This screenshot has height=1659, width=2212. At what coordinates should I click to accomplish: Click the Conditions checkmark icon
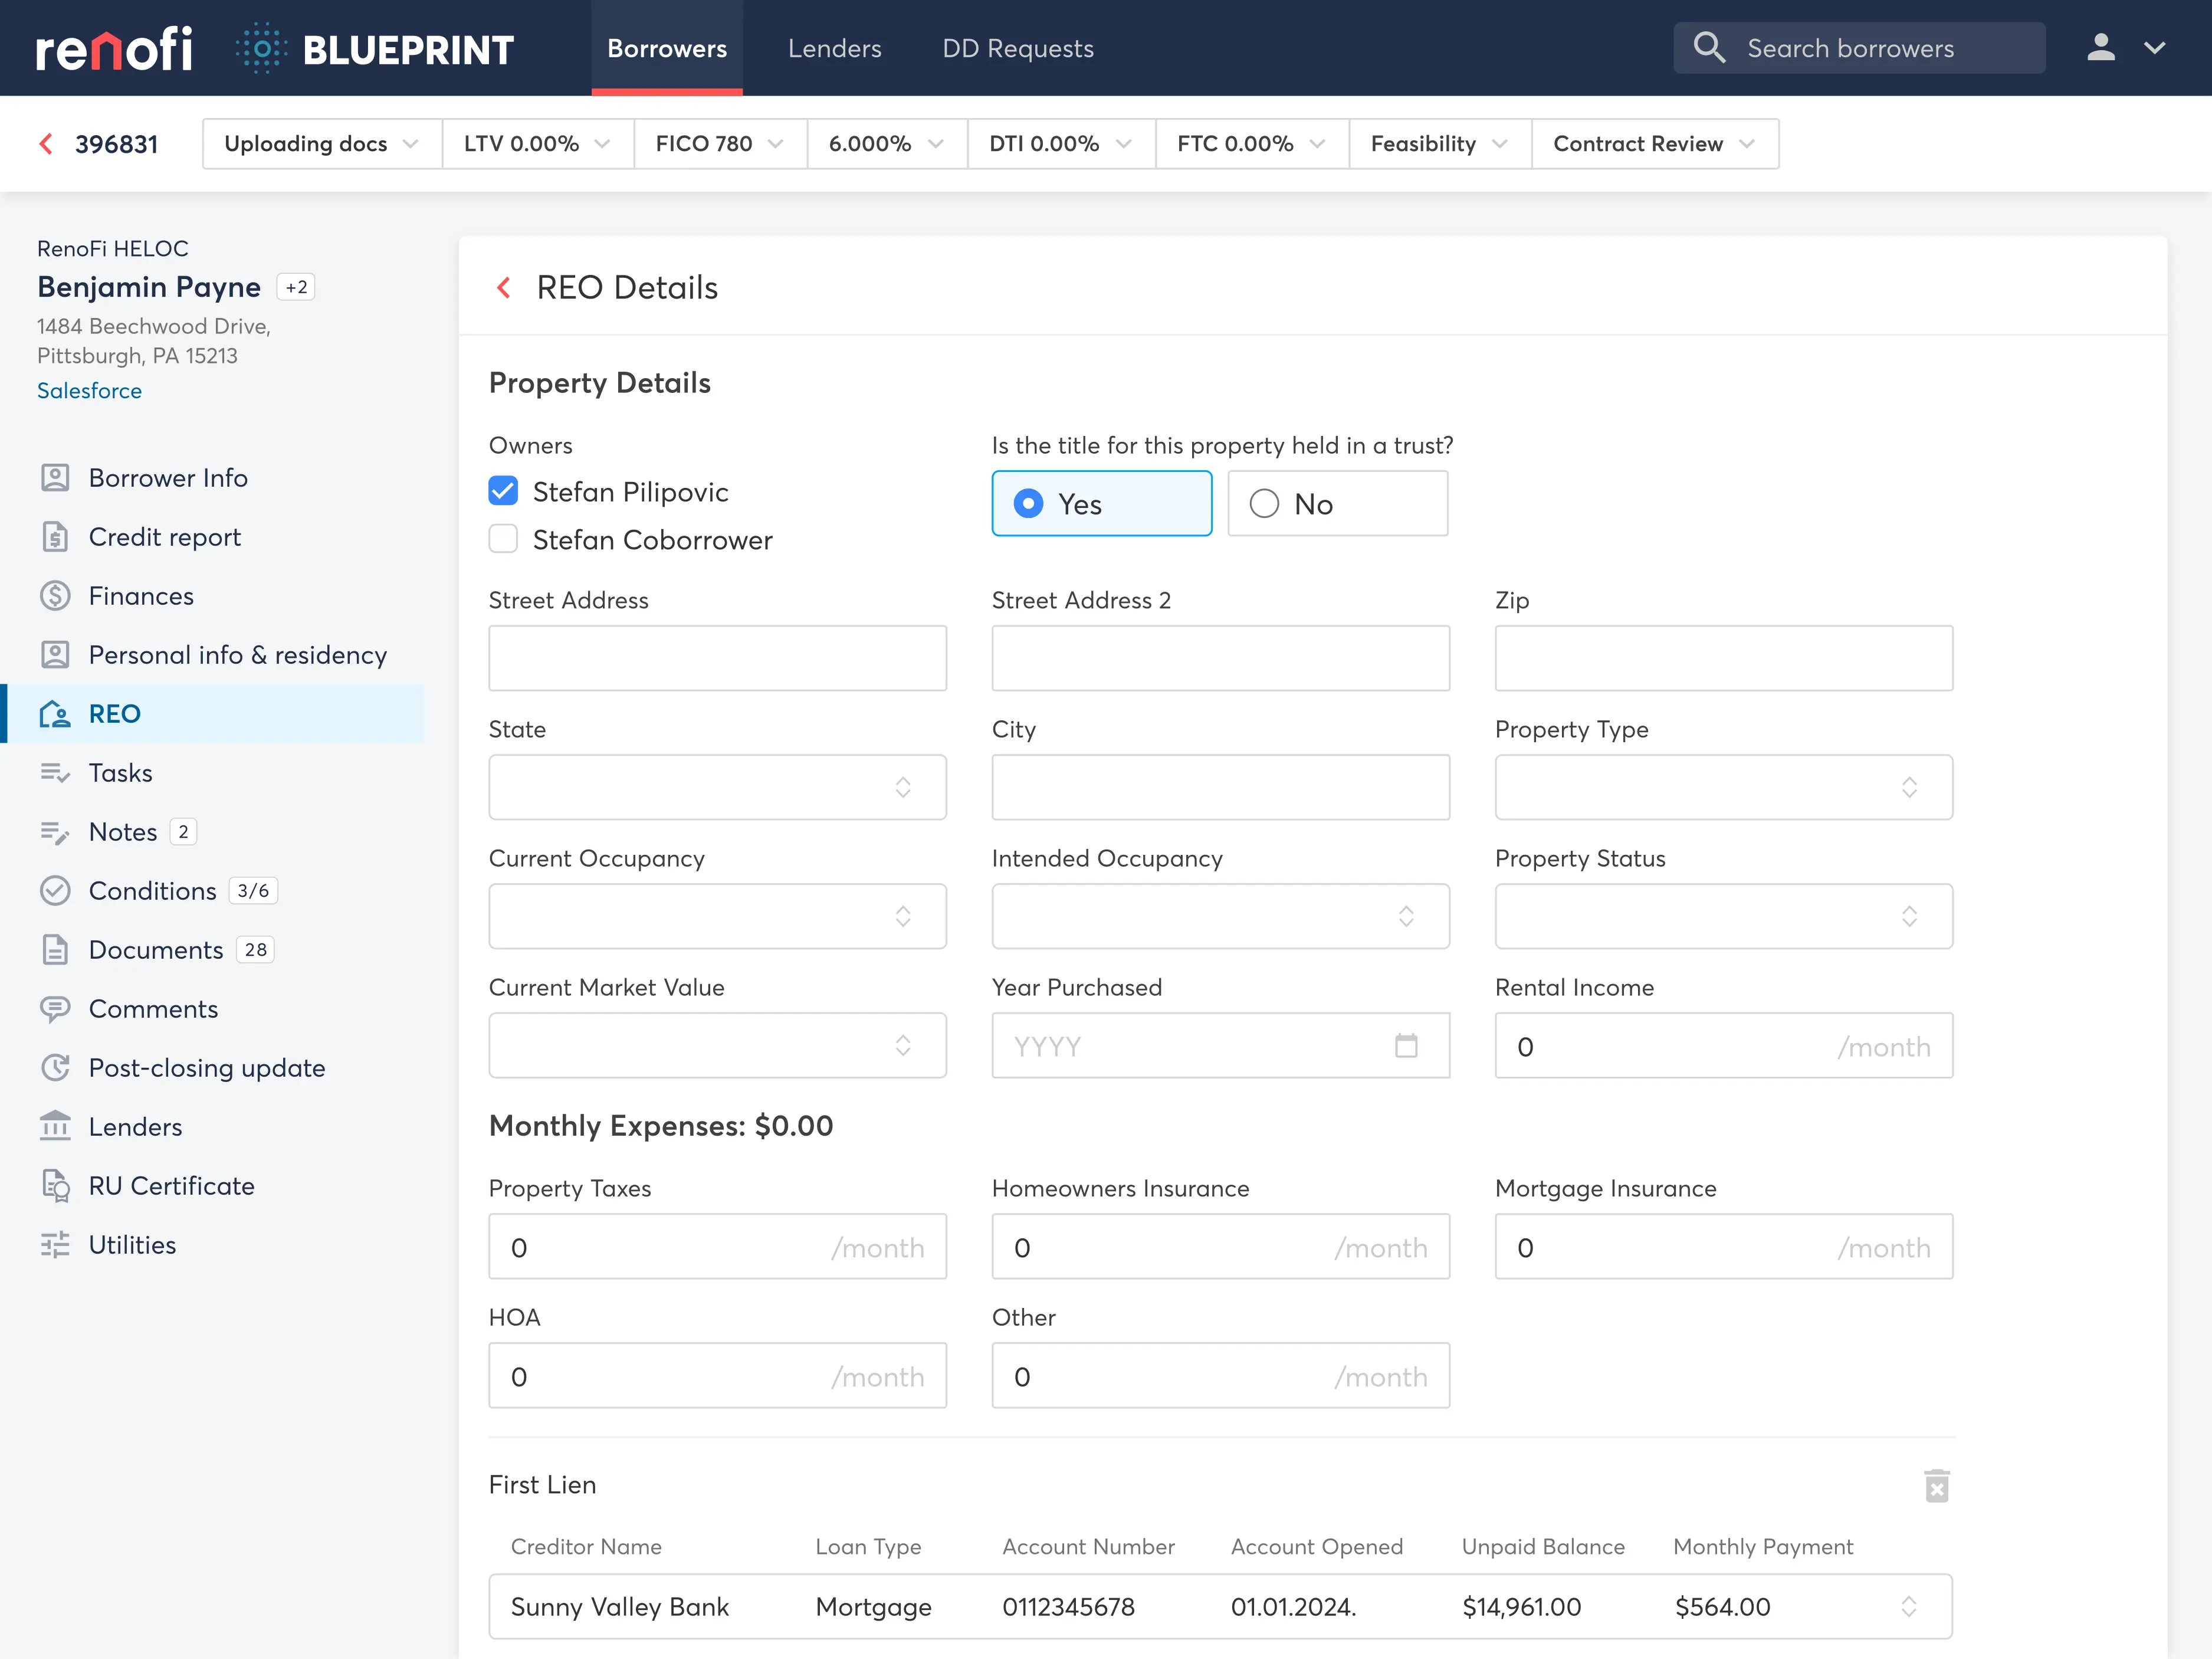pyautogui.click(x=55, y=891)
